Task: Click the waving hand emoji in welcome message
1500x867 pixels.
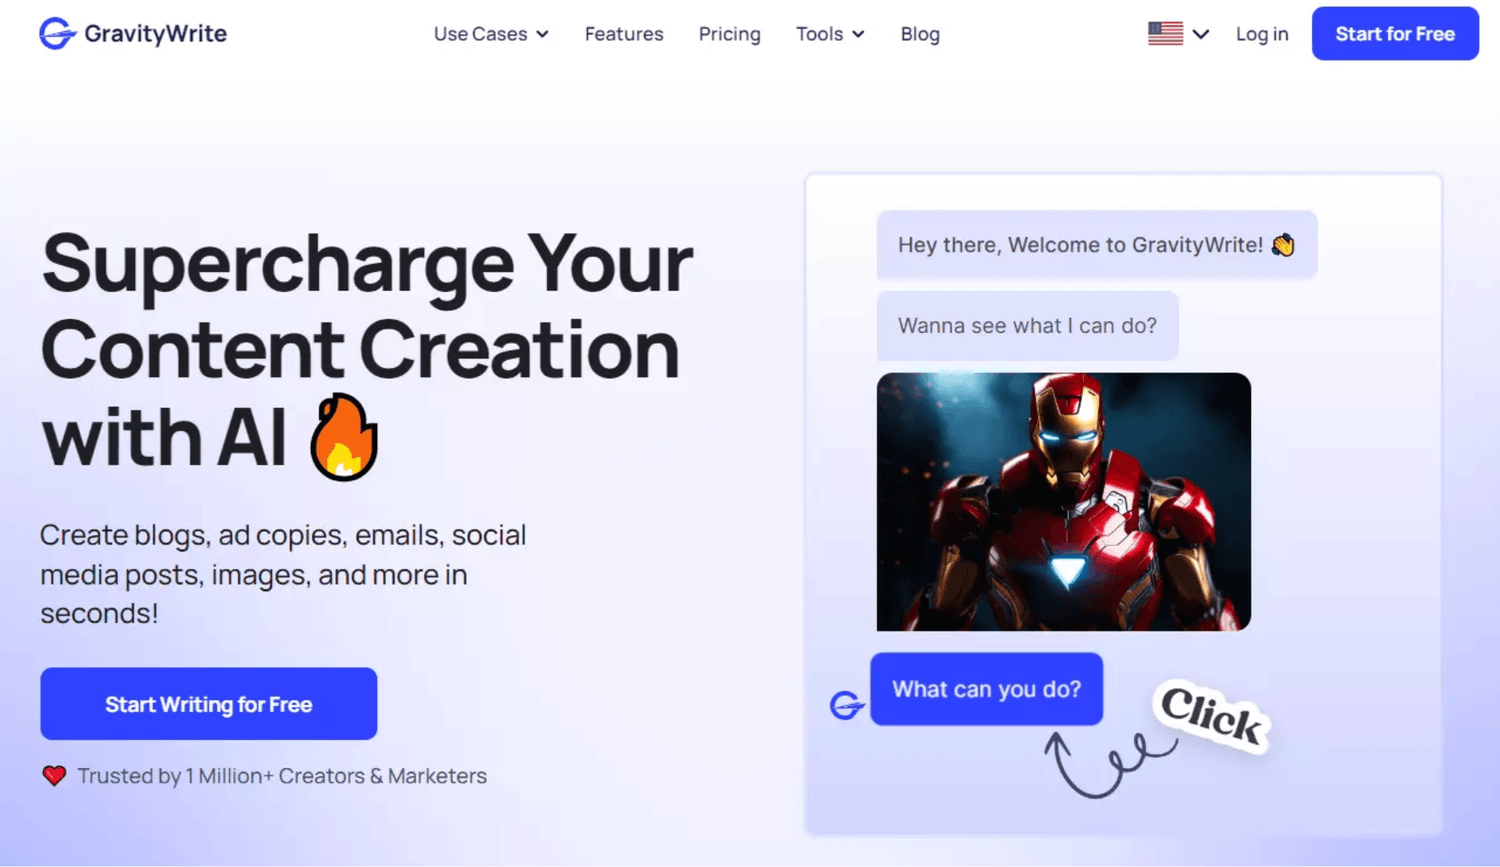Action: click(1283, 244)
